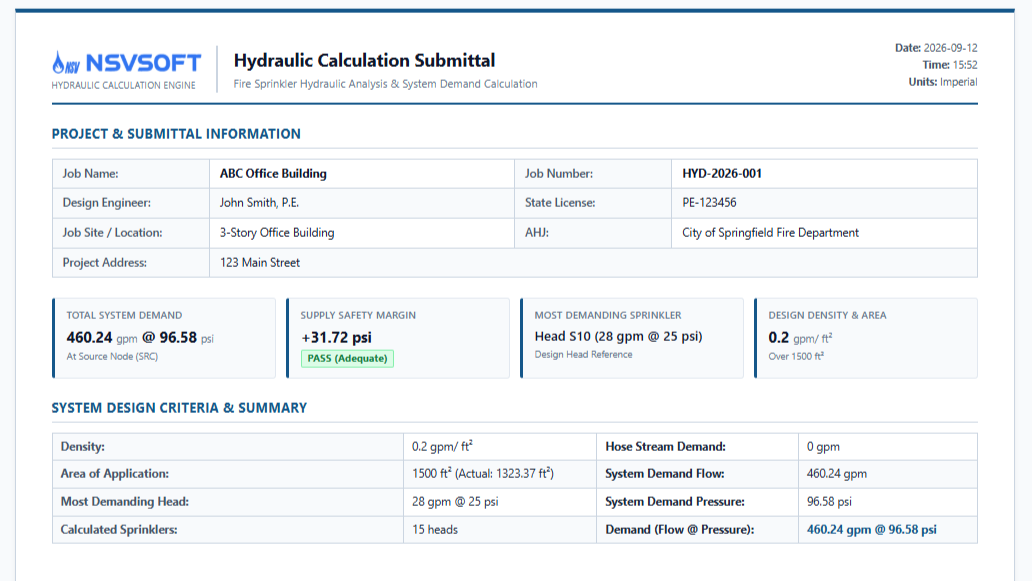Select the ABC Office Building job name cell
The height and width of the screenshot is (581, 1032).
click(361, 174)
